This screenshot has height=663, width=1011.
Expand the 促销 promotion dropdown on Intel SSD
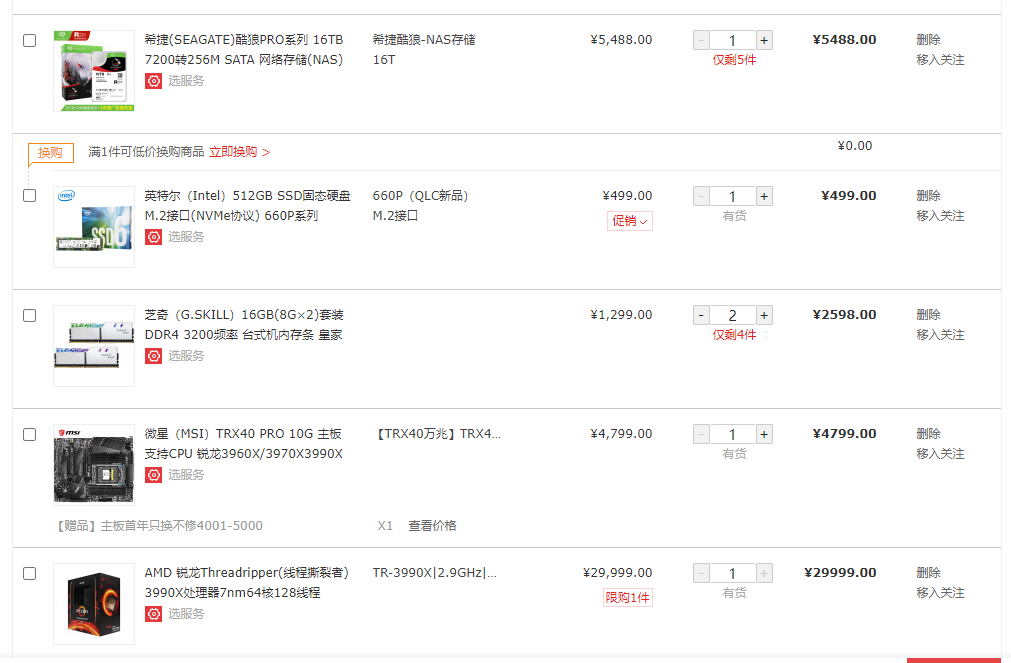click(x=629, y=221)
